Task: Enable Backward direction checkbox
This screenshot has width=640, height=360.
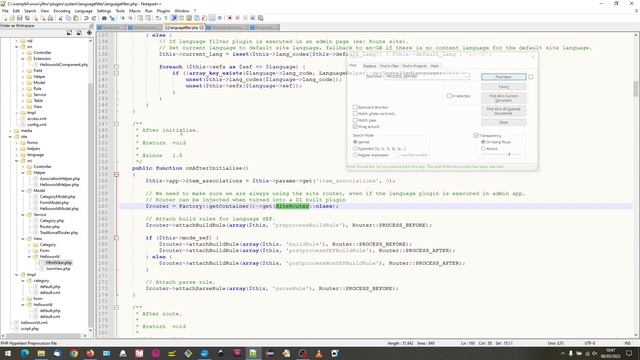Action: [x=355, y=107]
